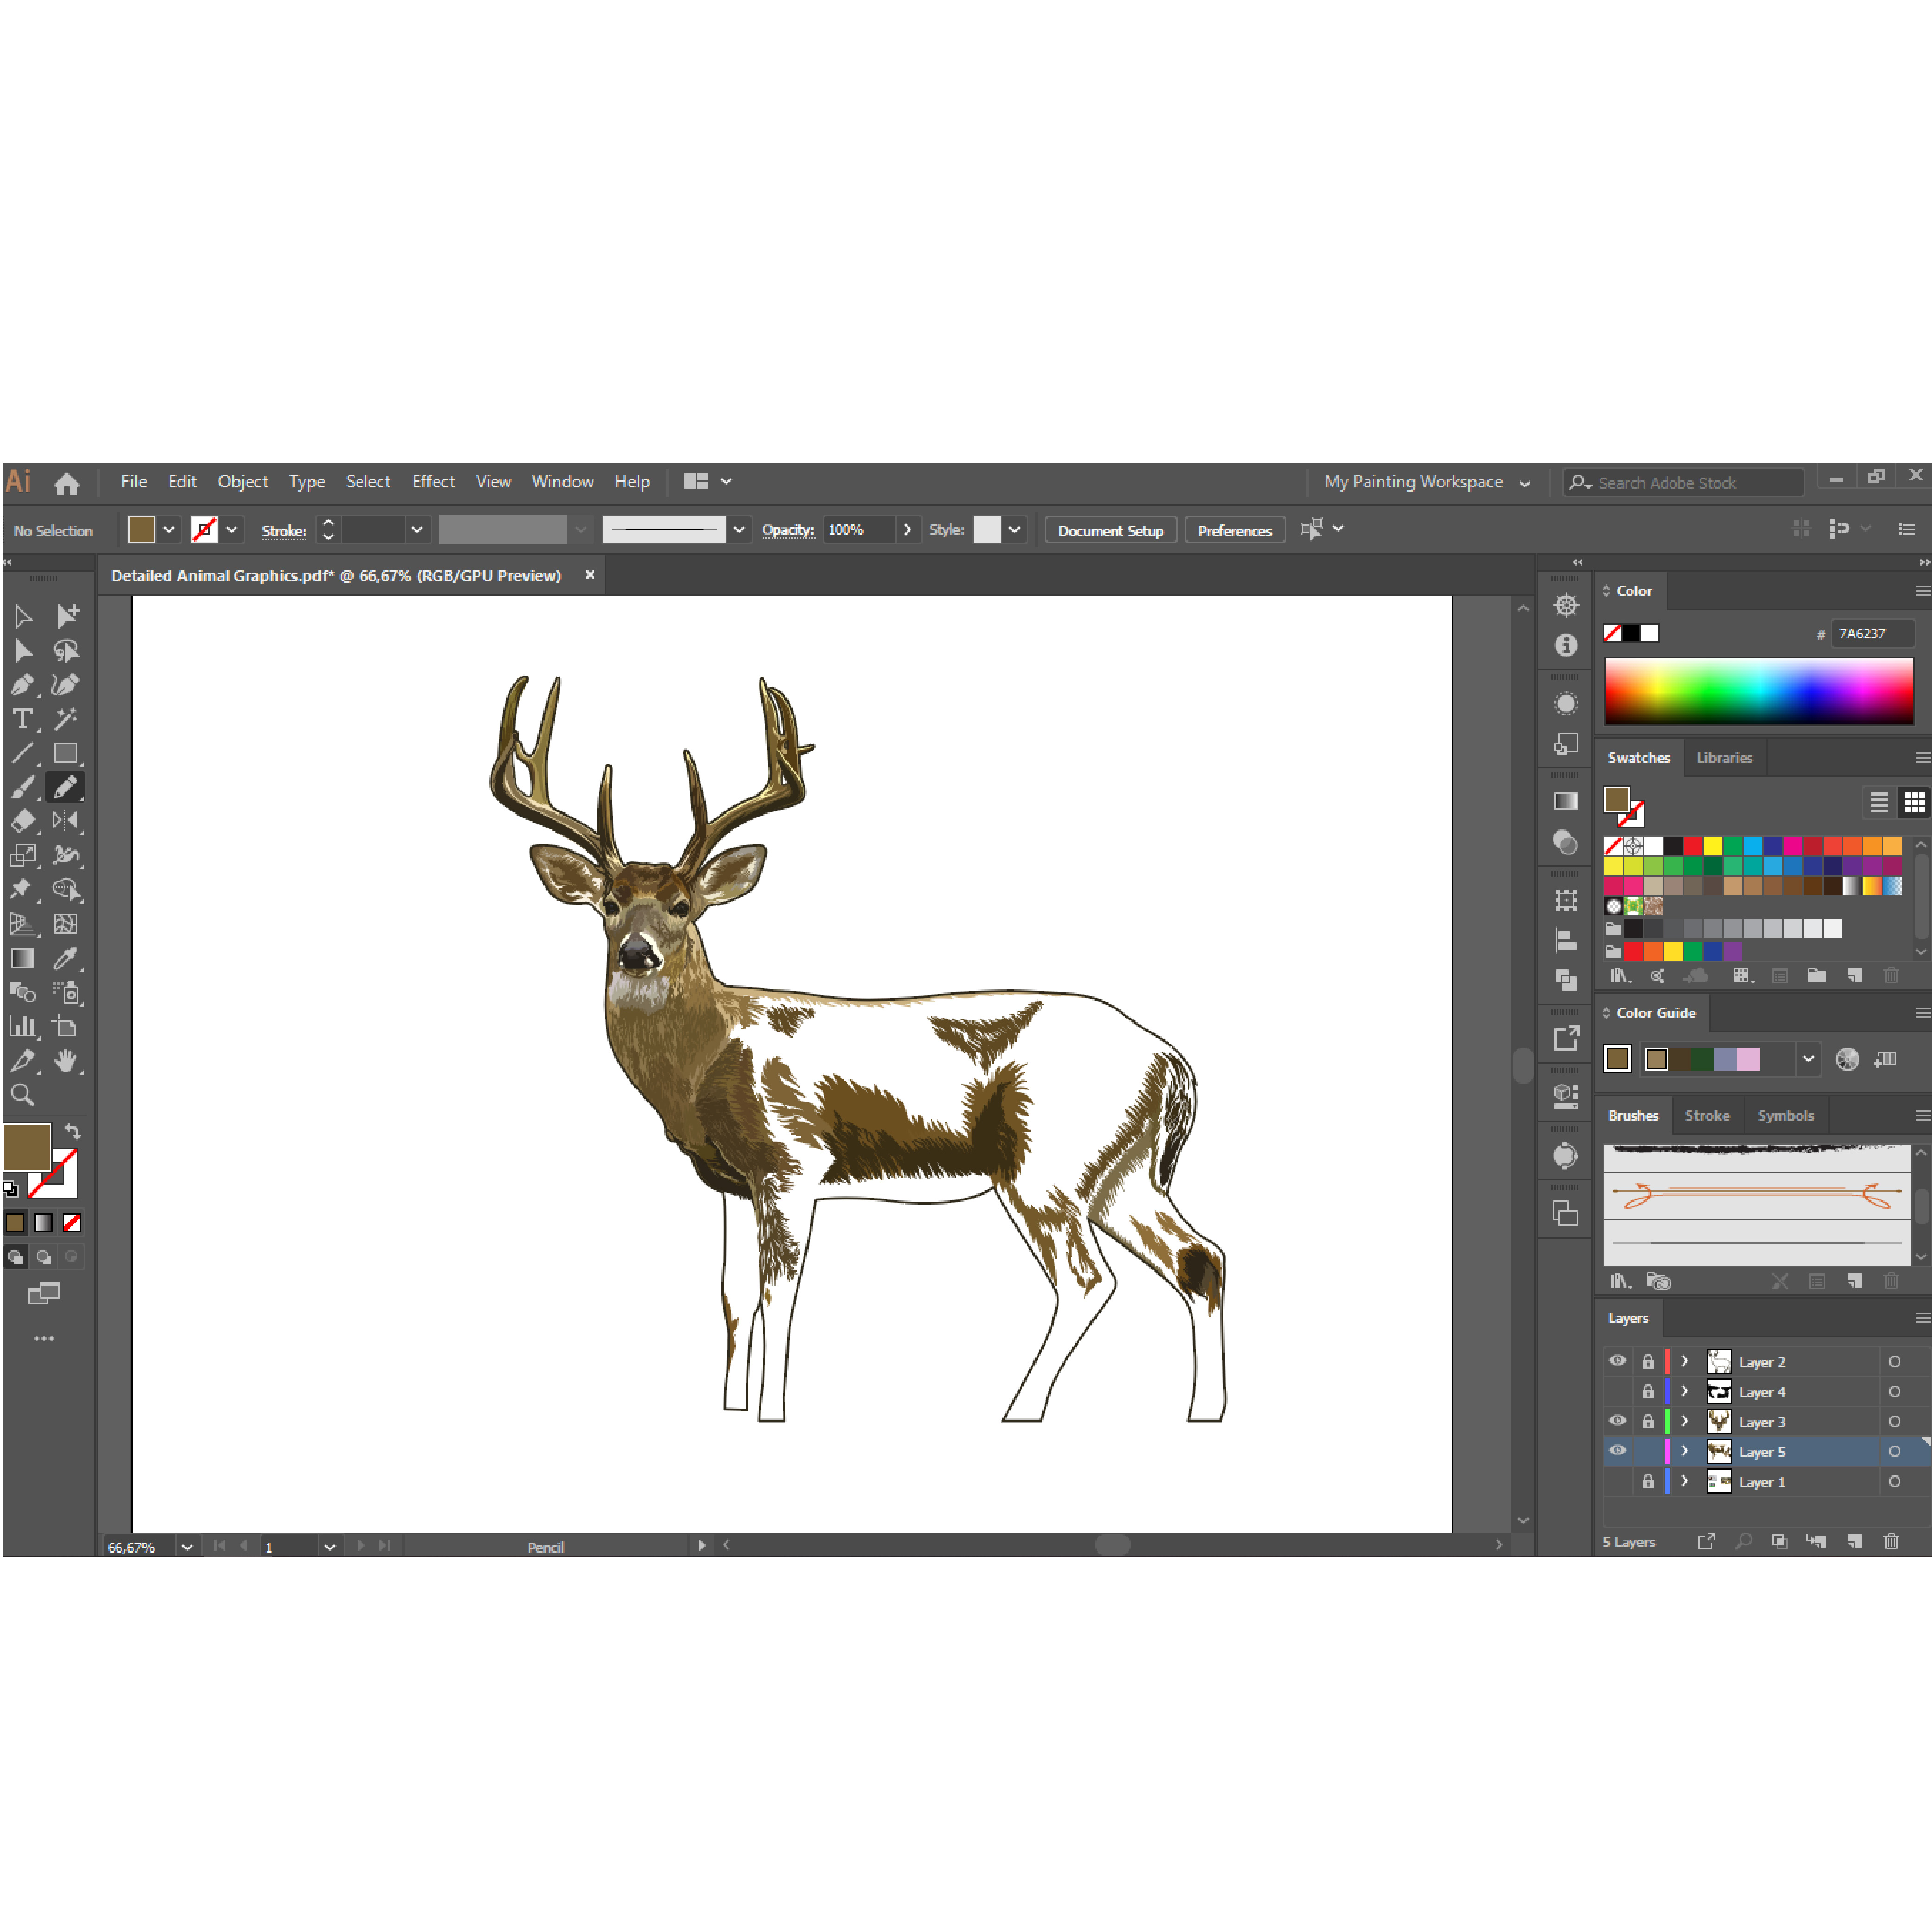Screen dimensions: 1932x1932
Task: Create a new layer in the Layers panel
Action: (x=1855, y=1542)
